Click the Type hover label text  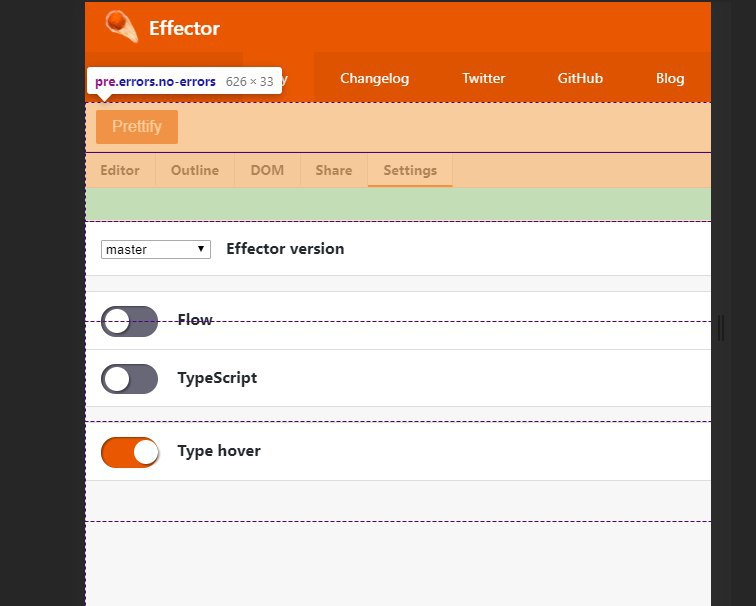tap(219, 451)
